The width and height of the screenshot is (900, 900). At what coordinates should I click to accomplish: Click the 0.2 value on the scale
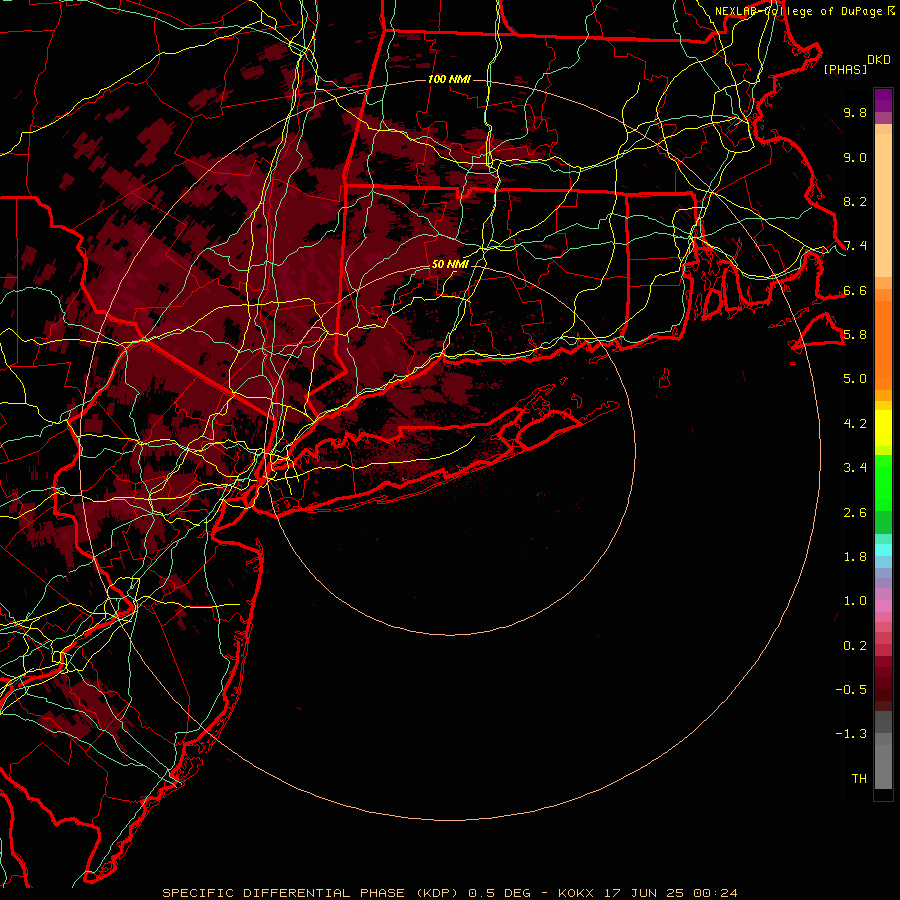(x=855, y=646)
